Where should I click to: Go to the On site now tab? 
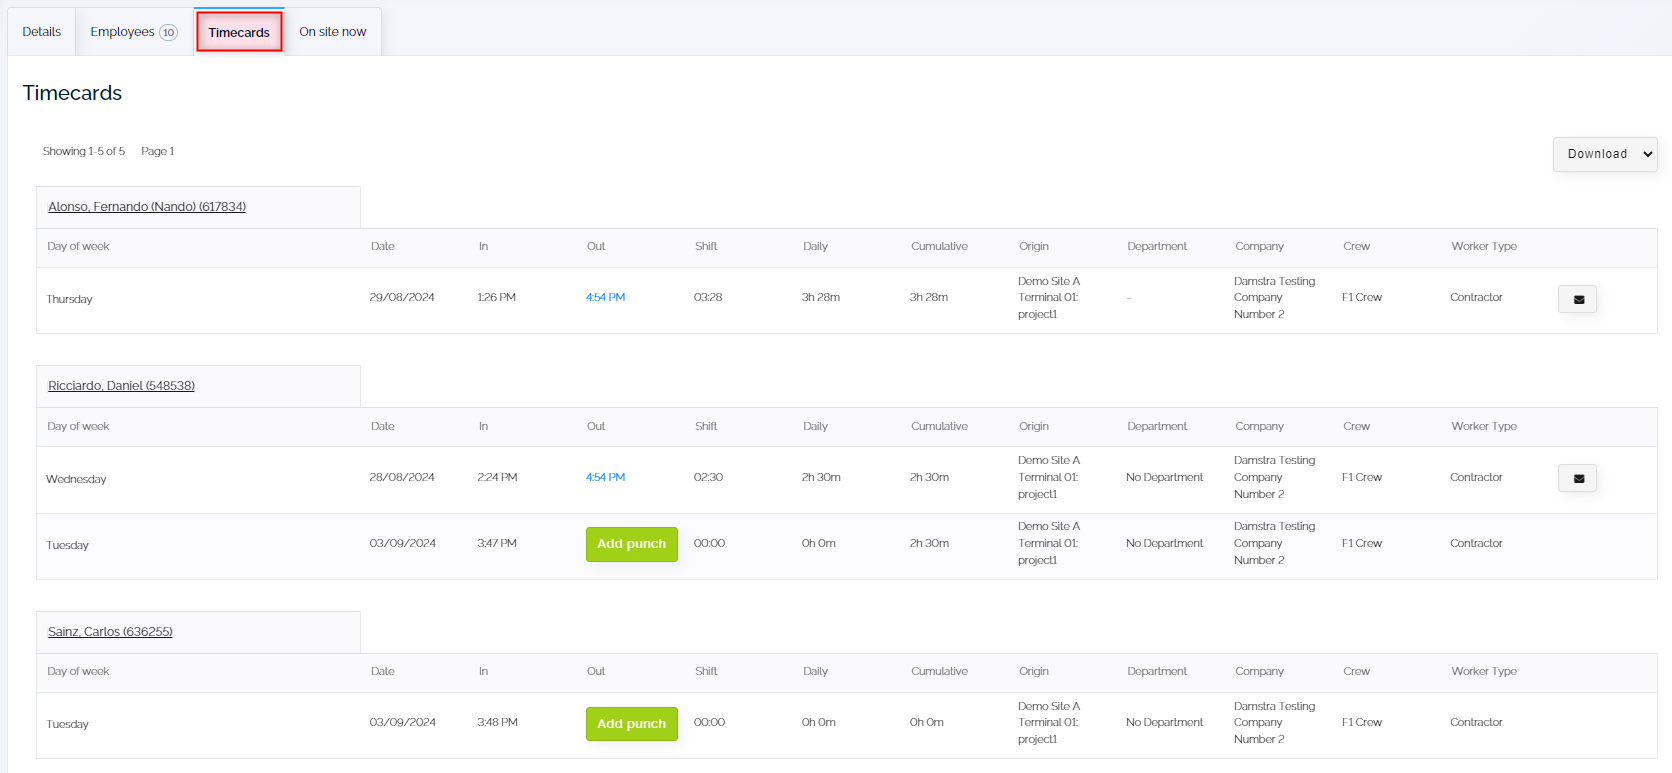(333, 32)
